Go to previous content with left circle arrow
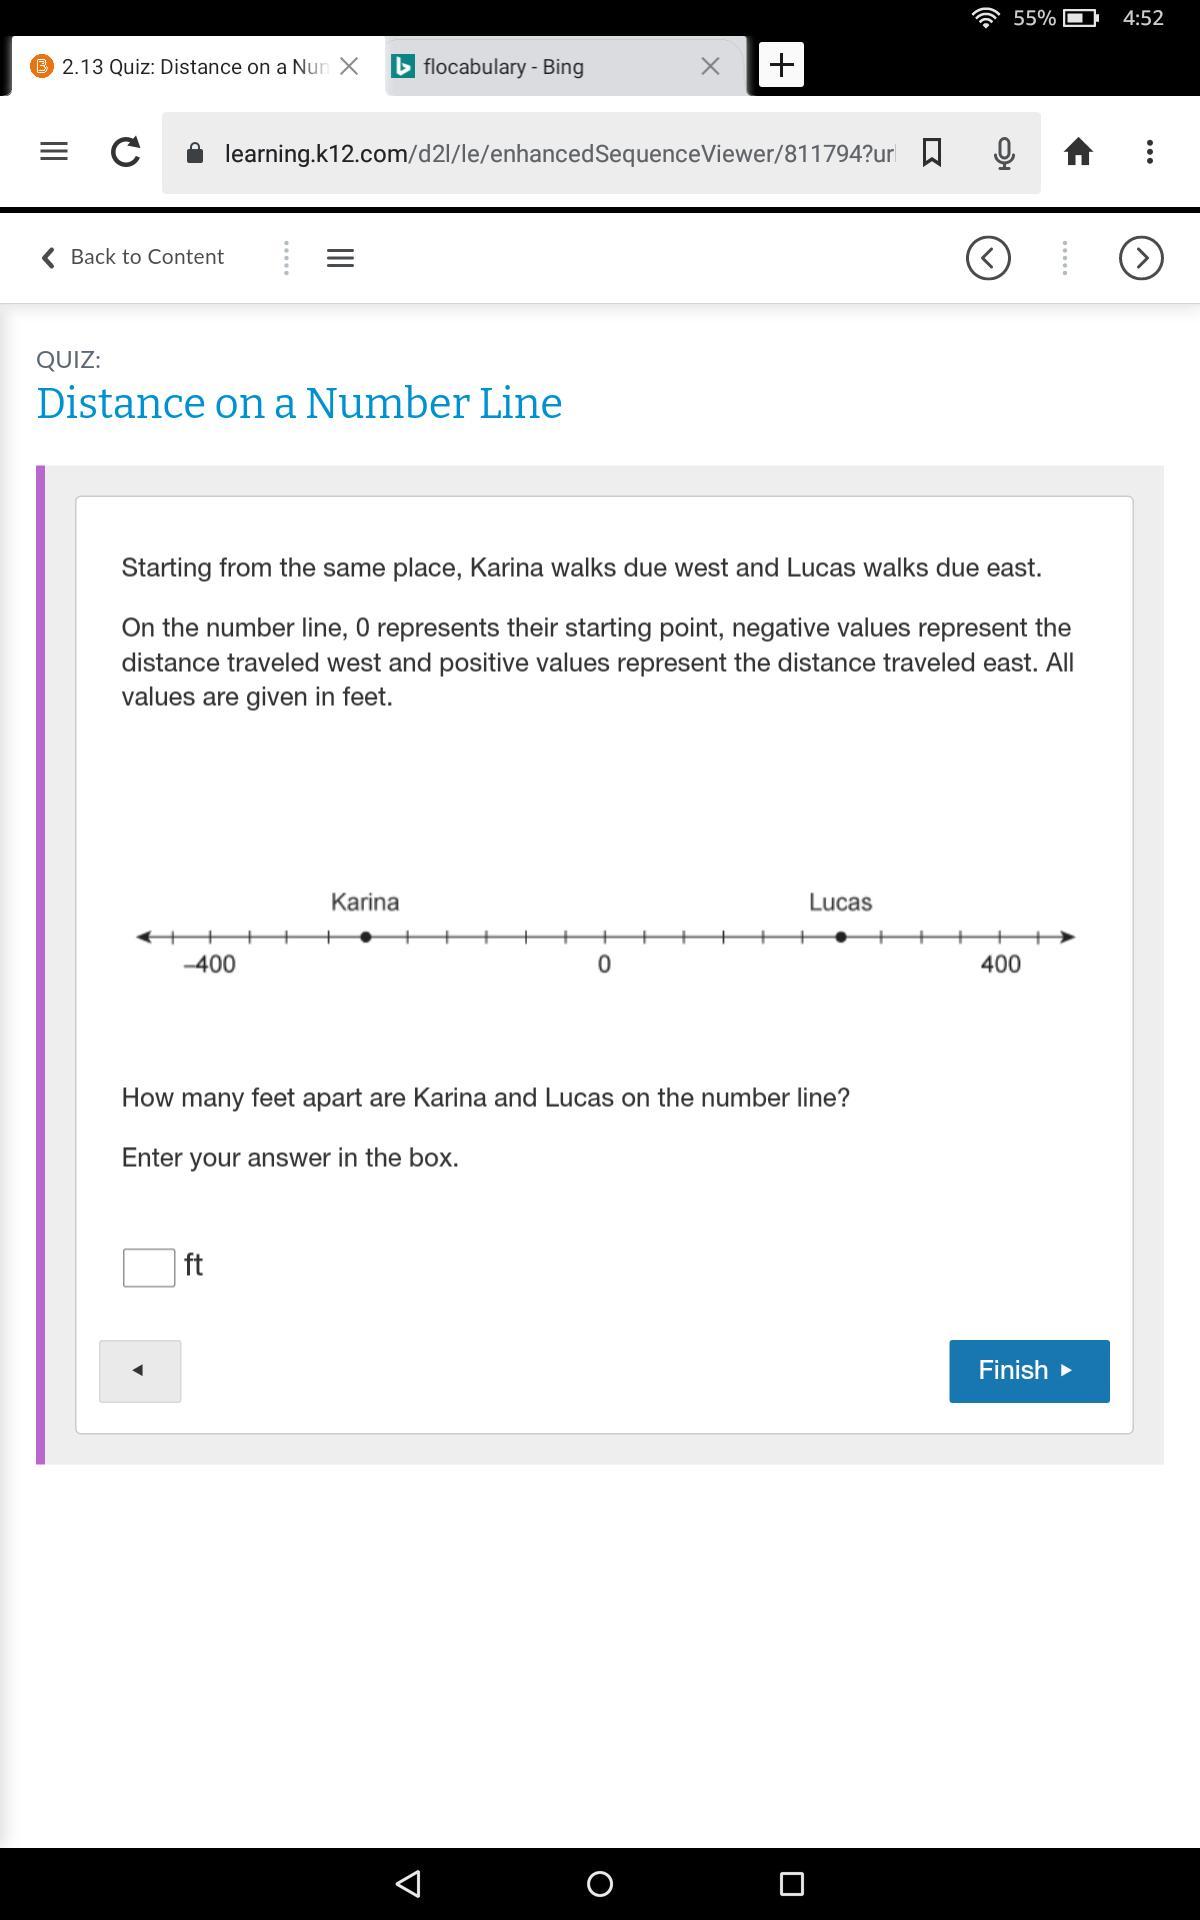 pos(988,258)
